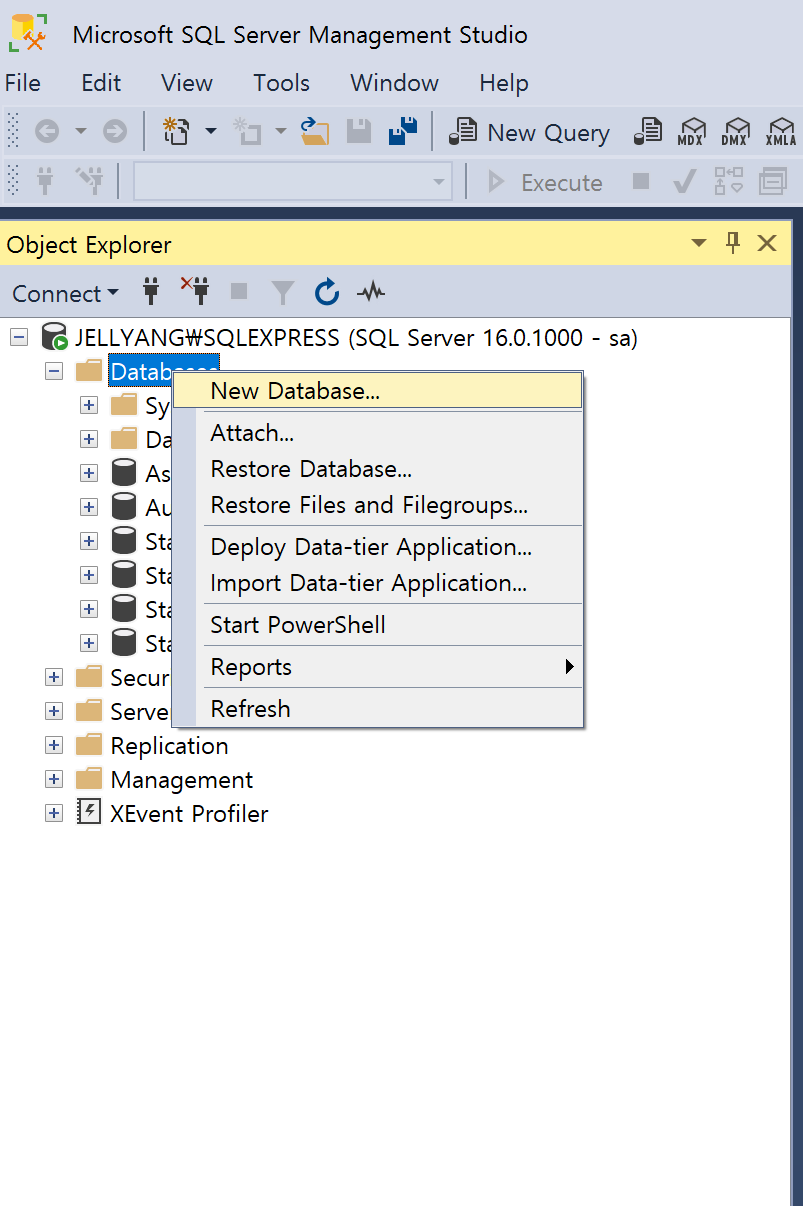The image size is (803, 1206).
Task: Click the Stop square icon in Object Explorer
Action: click(x=239, y=292)
